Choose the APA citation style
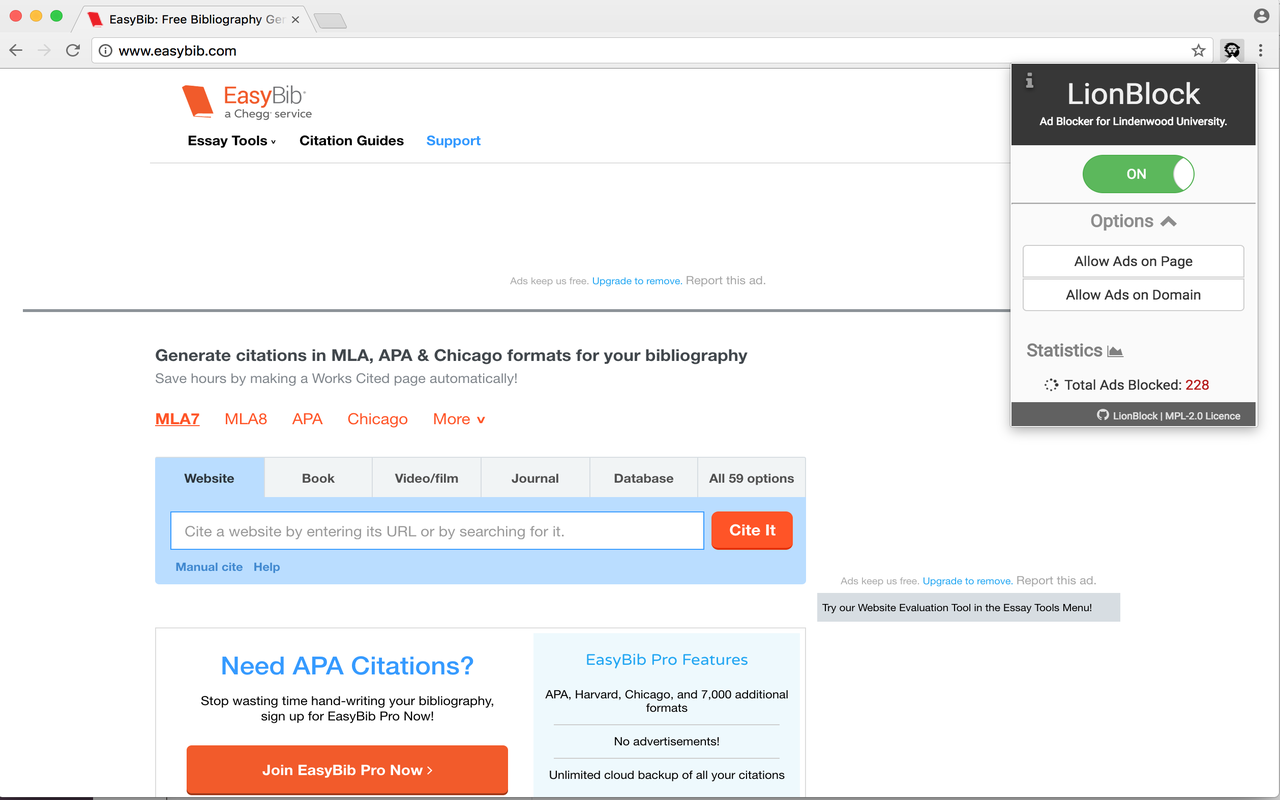1280x800 pixels. pos(307,419)
